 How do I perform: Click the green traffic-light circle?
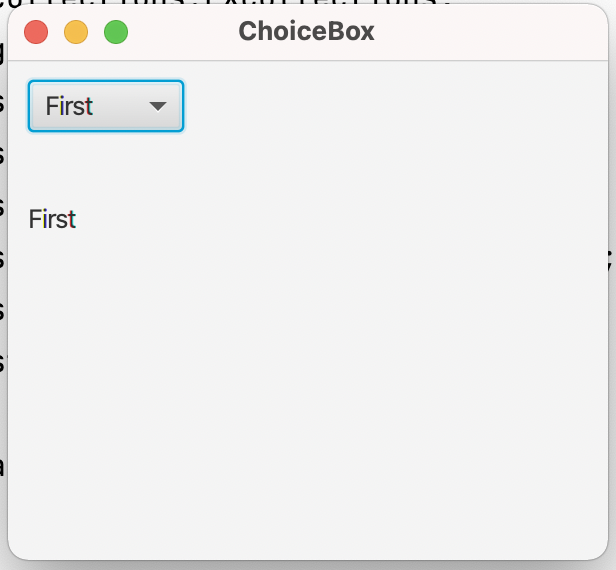[116, 32]
